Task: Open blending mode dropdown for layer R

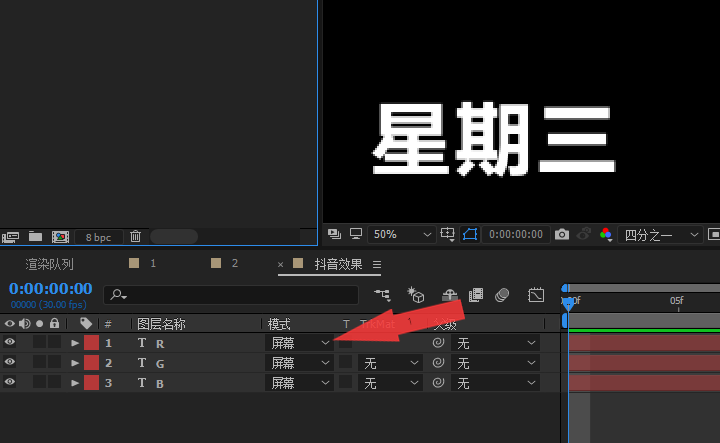Action: [x=300, y=342]
